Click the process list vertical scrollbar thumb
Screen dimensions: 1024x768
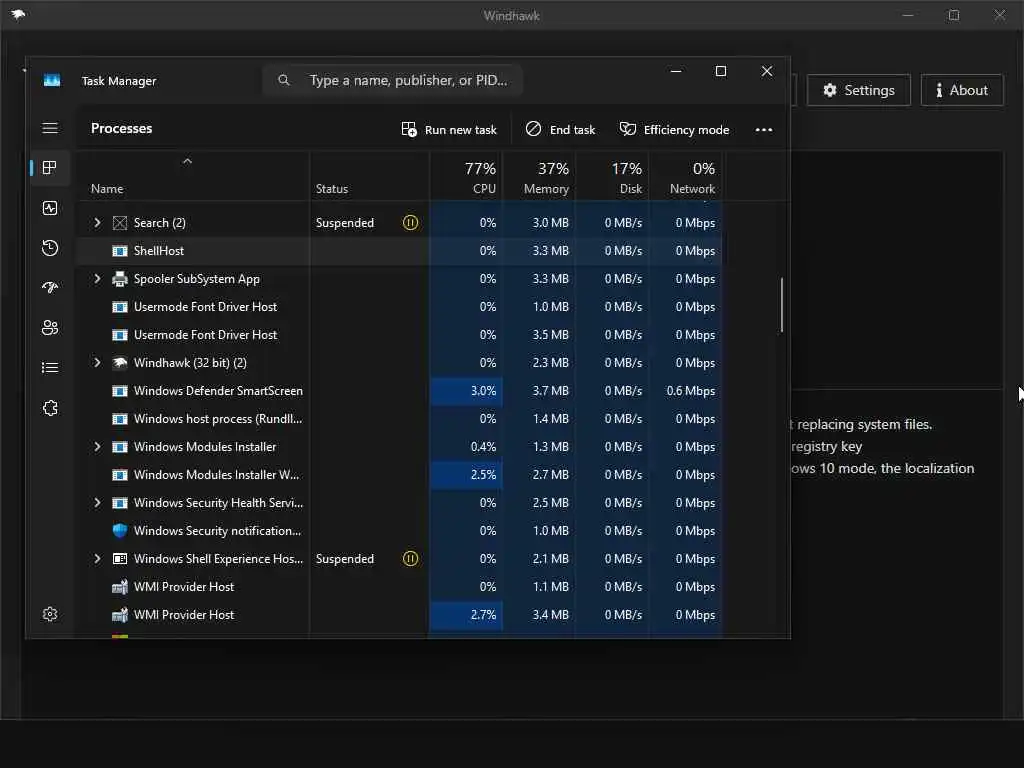[x=782, y=305]
